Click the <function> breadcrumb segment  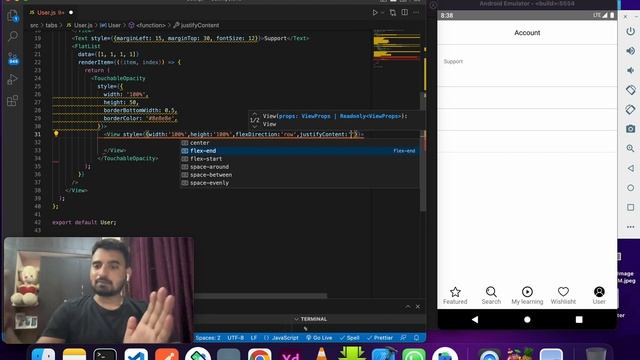pos(147,25)
